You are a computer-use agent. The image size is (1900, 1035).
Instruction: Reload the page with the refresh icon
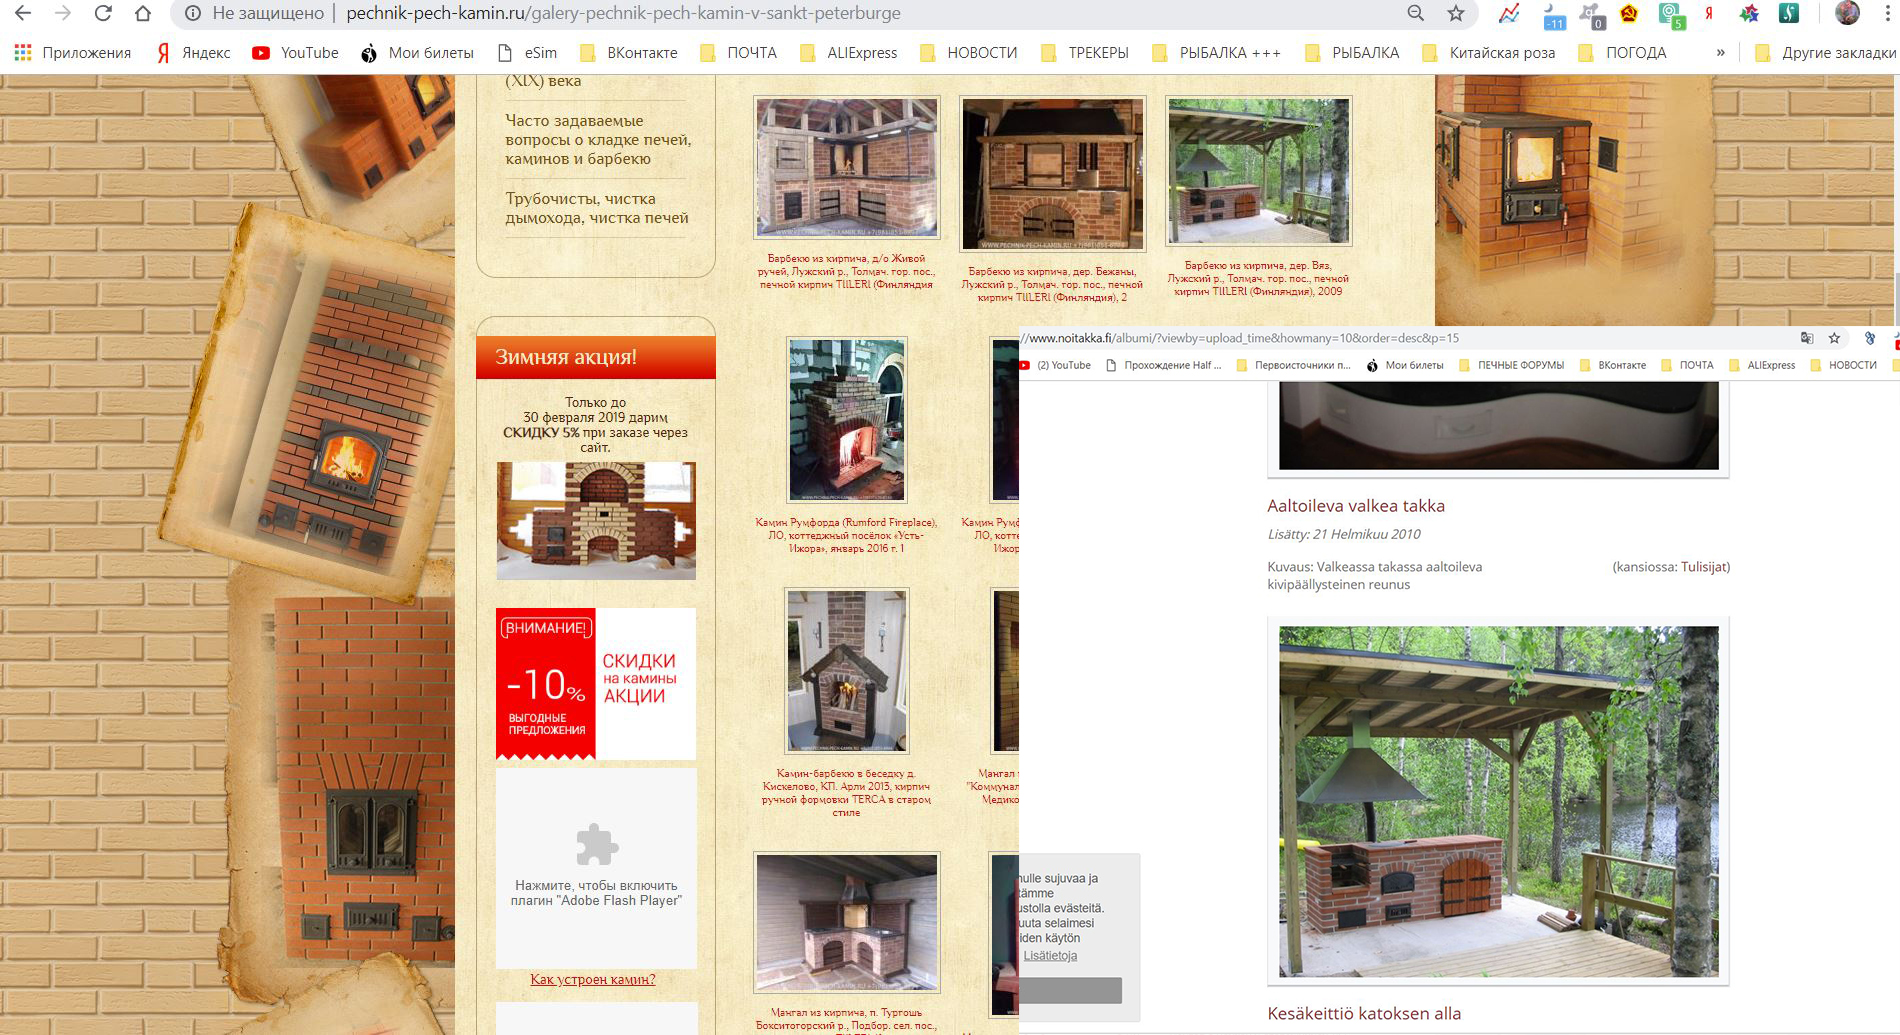[102, 13]
